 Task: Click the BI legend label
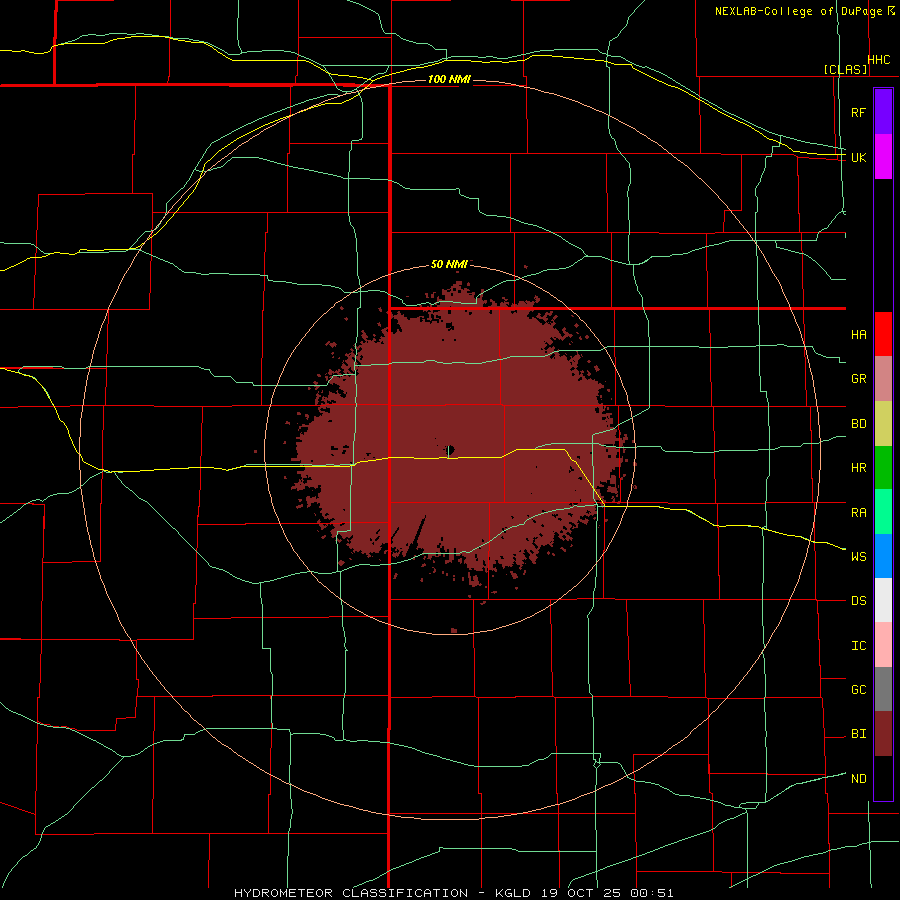858,734
